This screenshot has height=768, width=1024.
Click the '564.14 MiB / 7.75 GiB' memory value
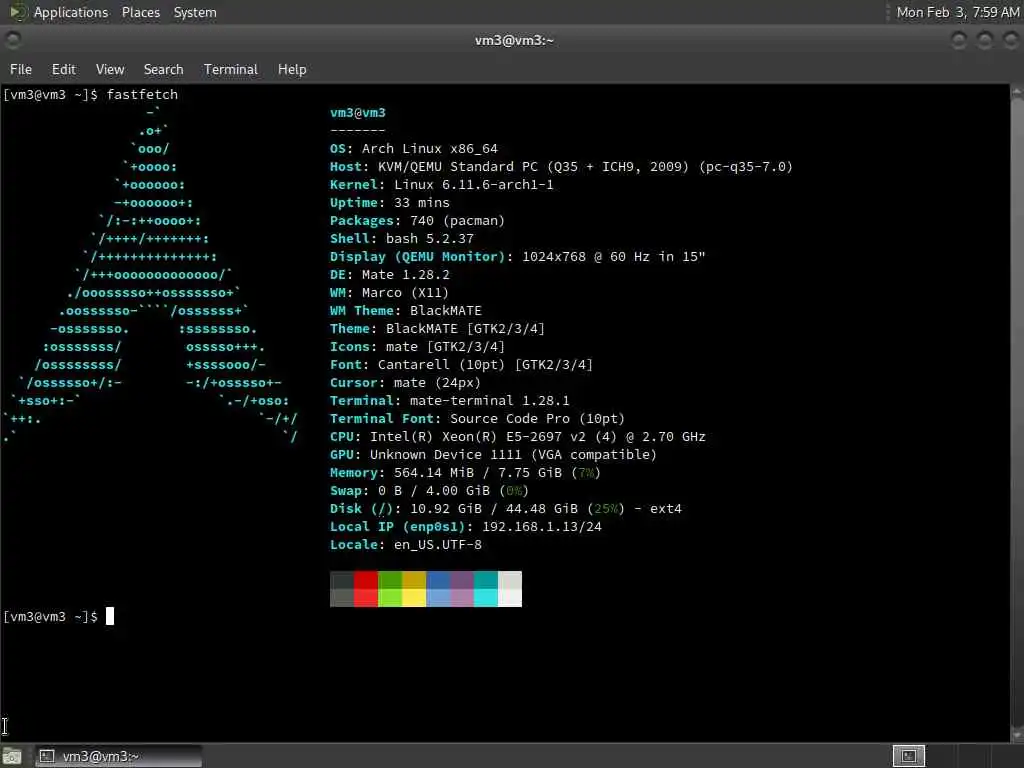(x=478, y=472)
